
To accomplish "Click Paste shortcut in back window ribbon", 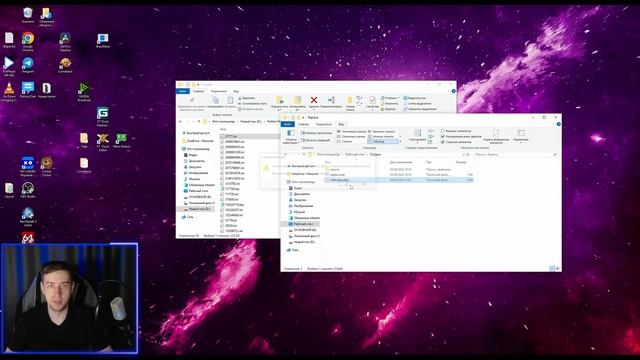I will click(251, 109).
